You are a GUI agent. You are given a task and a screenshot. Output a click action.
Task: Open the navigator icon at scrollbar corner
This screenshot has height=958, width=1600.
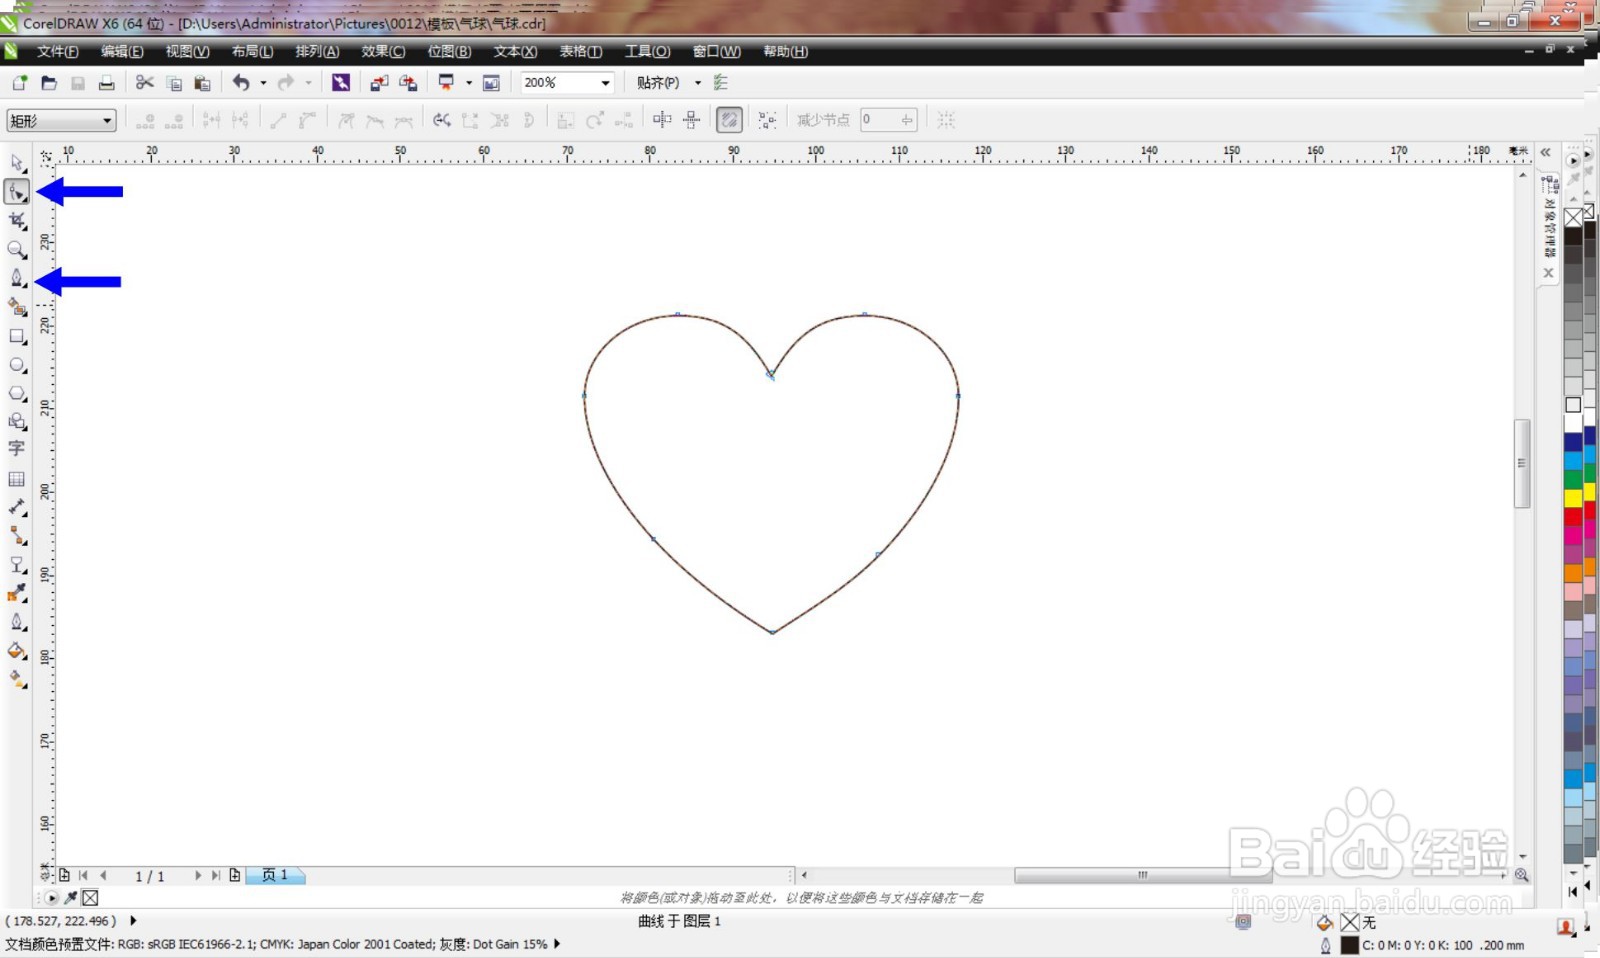point(1521,875)
